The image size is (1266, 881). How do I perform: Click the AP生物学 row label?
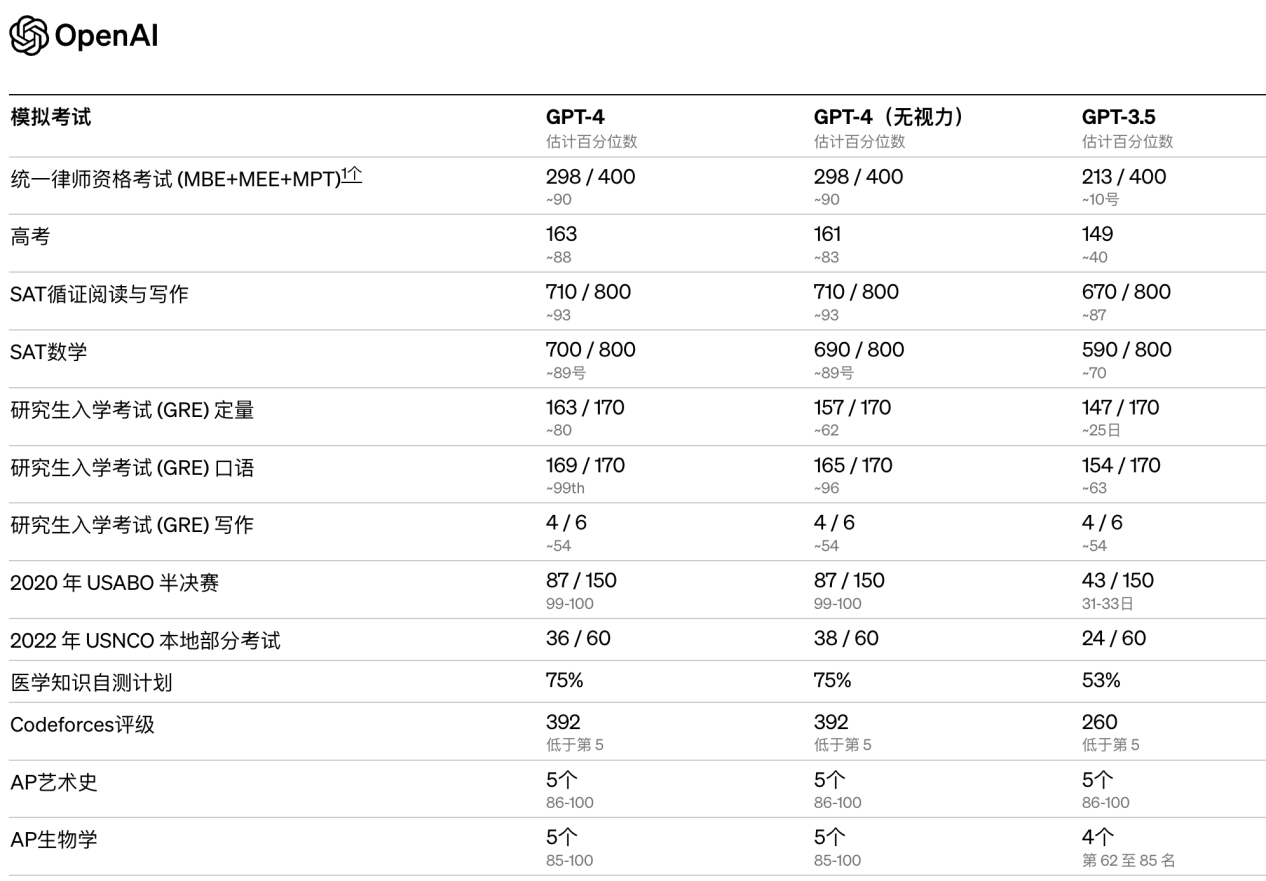(x=54, y=839)
